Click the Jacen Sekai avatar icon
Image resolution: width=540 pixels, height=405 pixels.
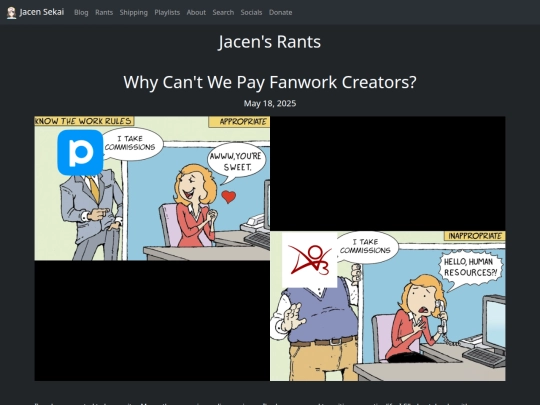tap(11, 13)
